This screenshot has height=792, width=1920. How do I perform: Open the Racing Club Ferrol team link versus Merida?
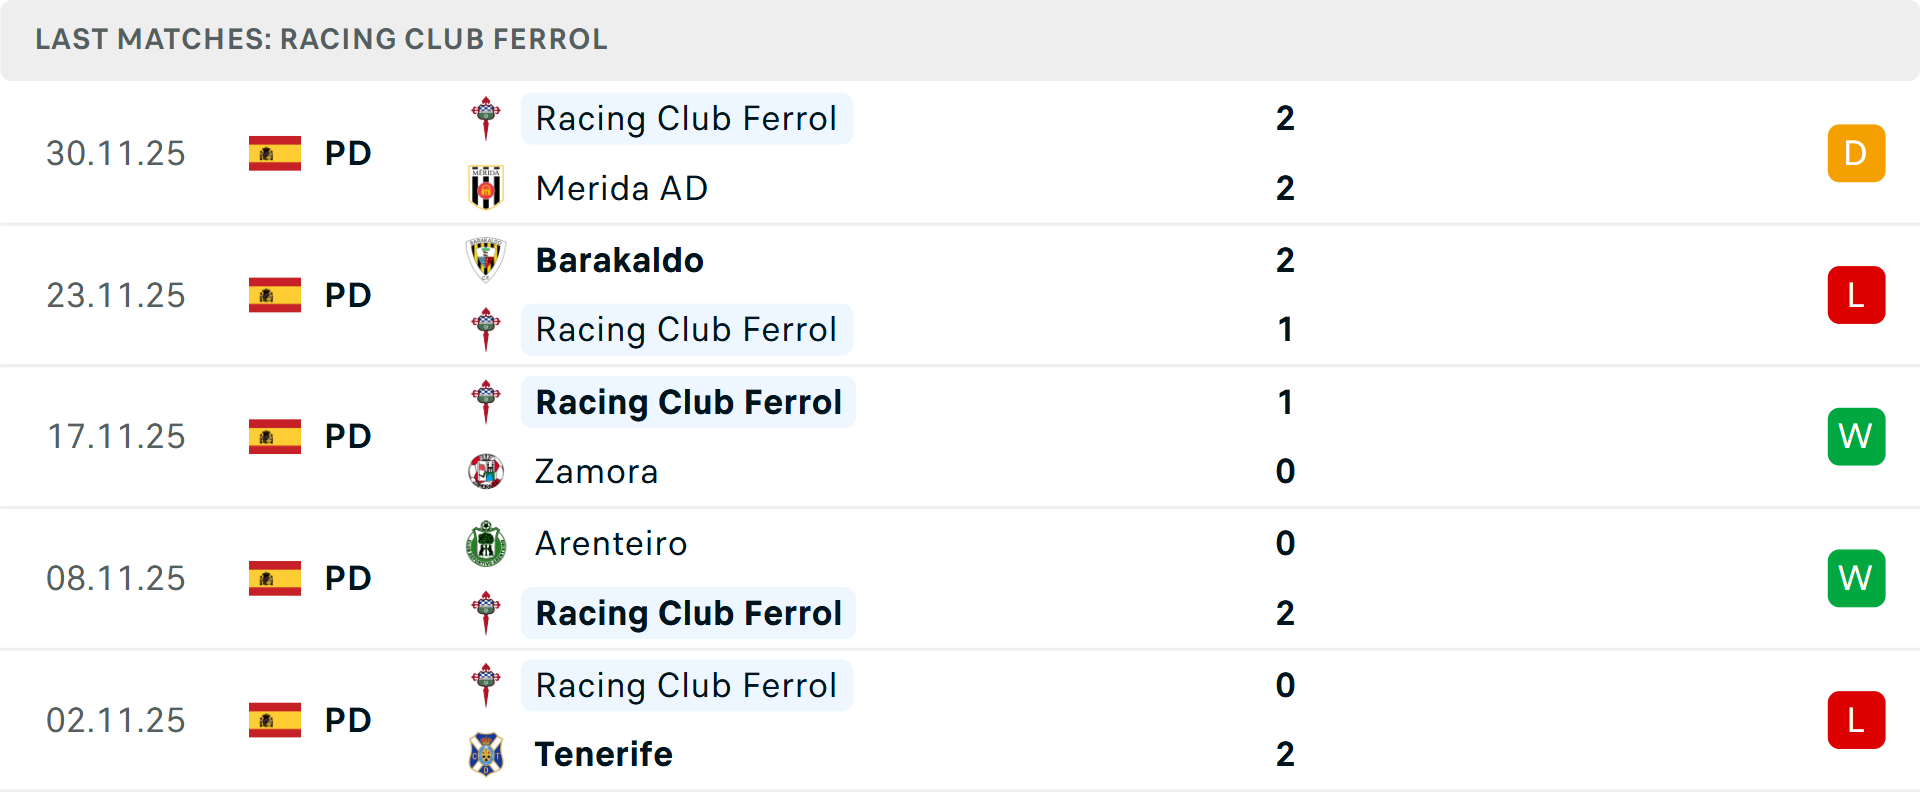point(687,118)
